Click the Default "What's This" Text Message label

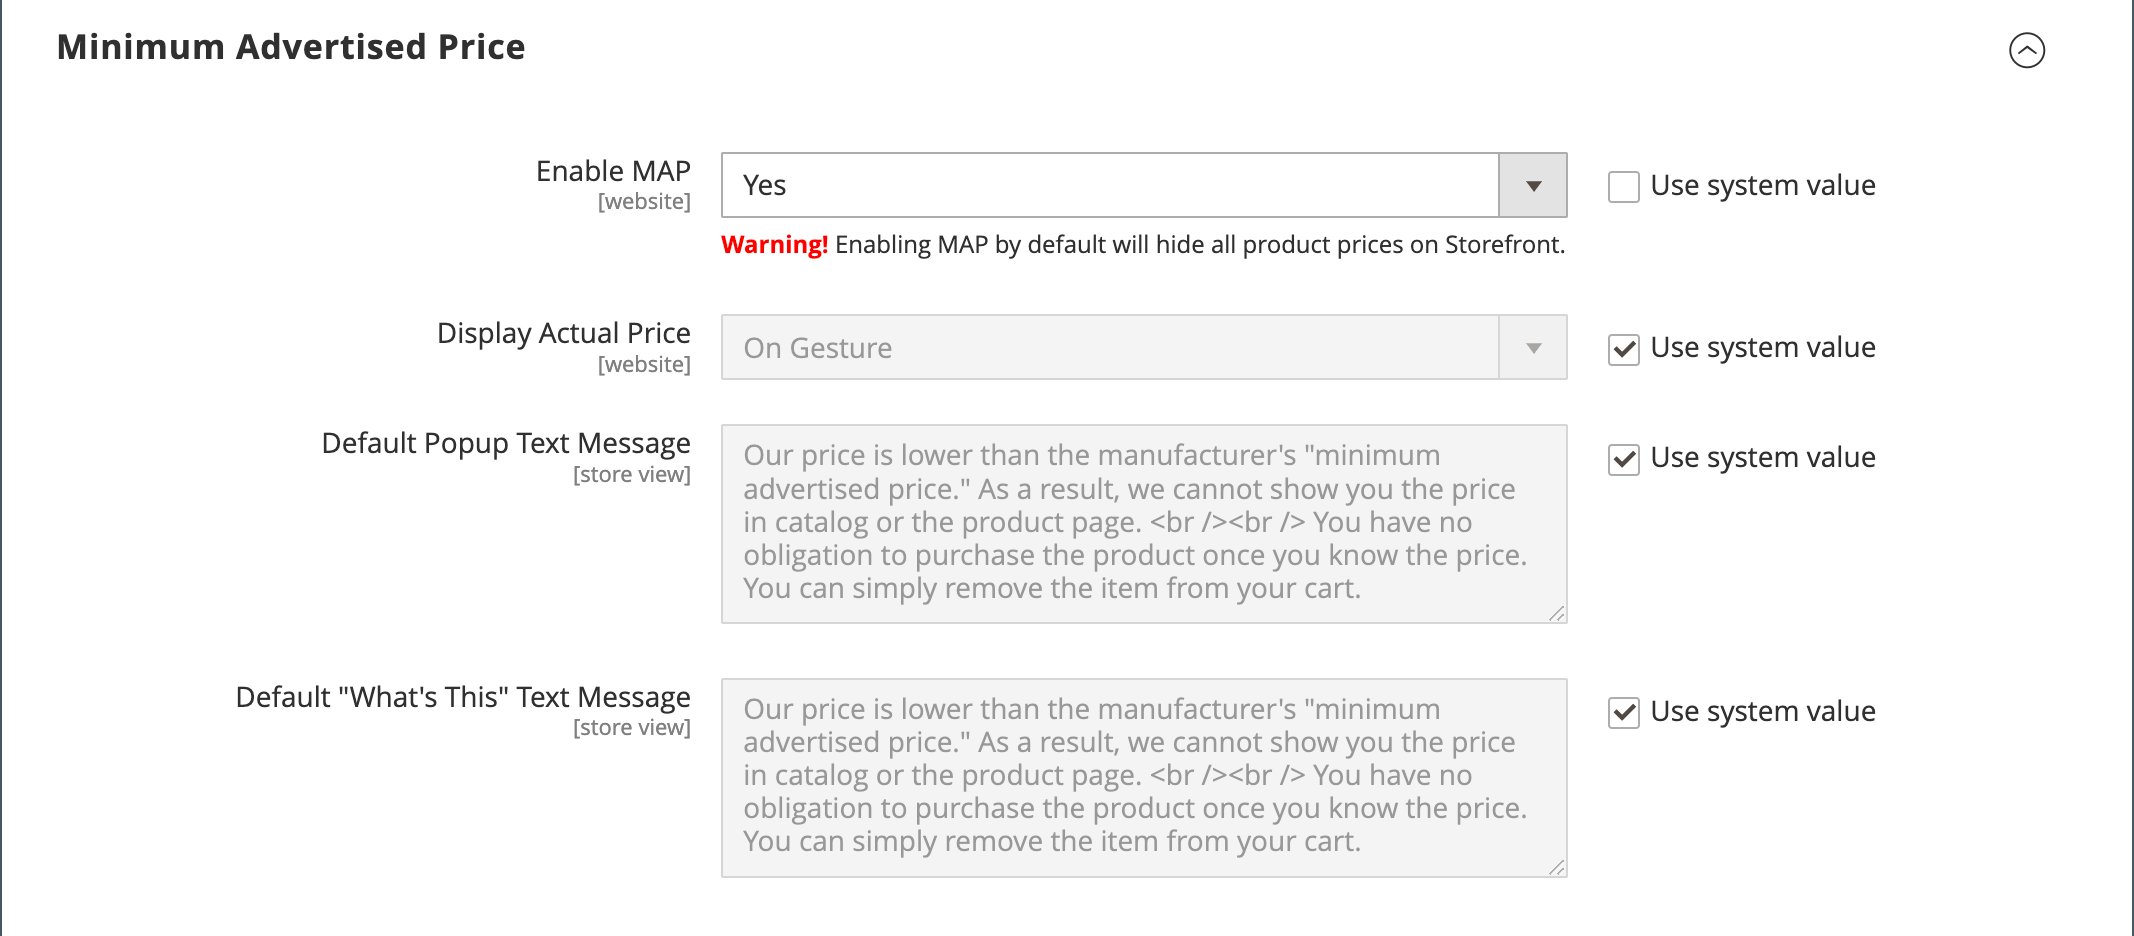coord(463,697)
